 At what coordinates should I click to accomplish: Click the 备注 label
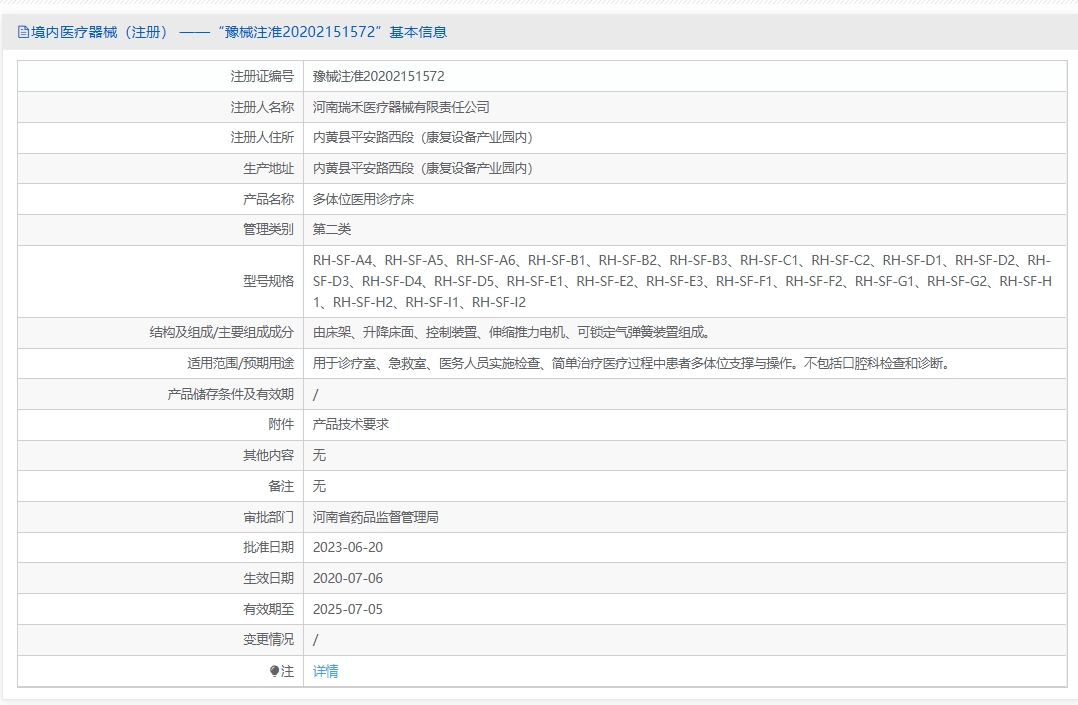click(x=280, y=486)
